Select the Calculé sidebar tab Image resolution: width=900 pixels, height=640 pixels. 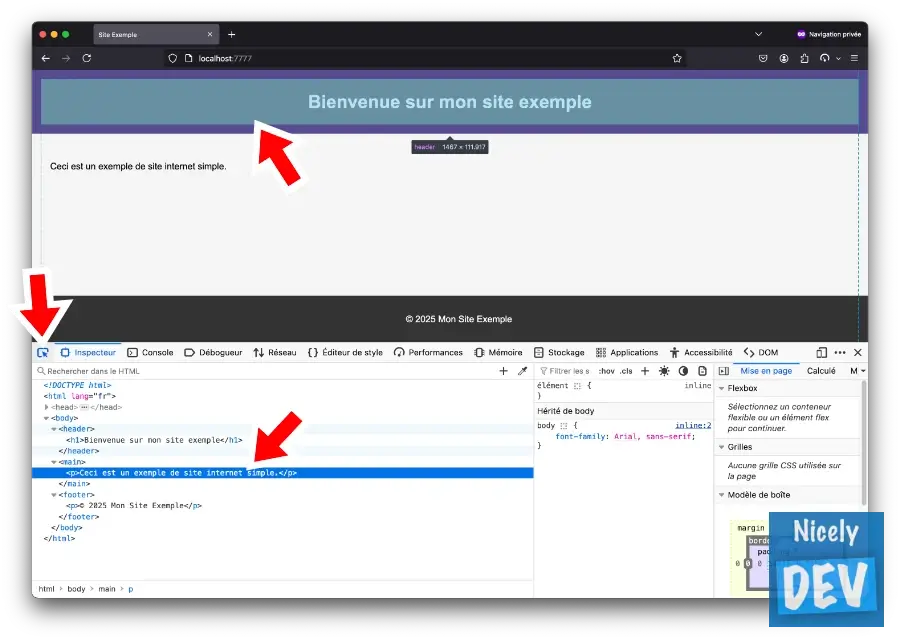(821, 371)
